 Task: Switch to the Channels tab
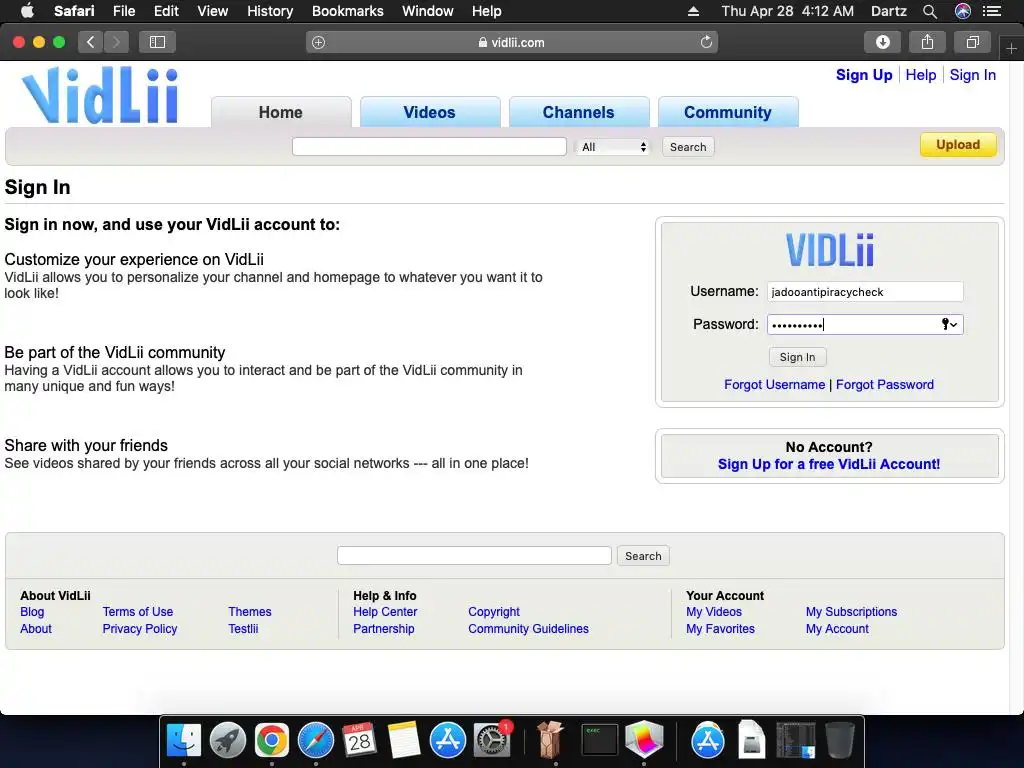[579, 112]
